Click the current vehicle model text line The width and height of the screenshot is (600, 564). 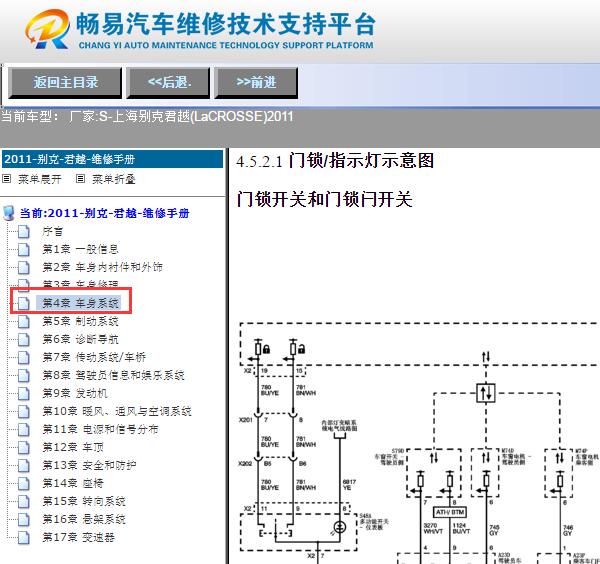click(147, 116)
